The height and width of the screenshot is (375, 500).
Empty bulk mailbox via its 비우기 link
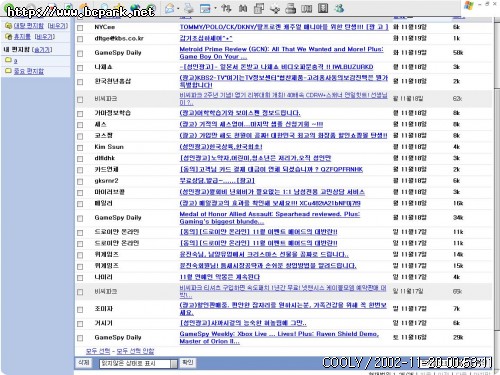pos(58,26)
